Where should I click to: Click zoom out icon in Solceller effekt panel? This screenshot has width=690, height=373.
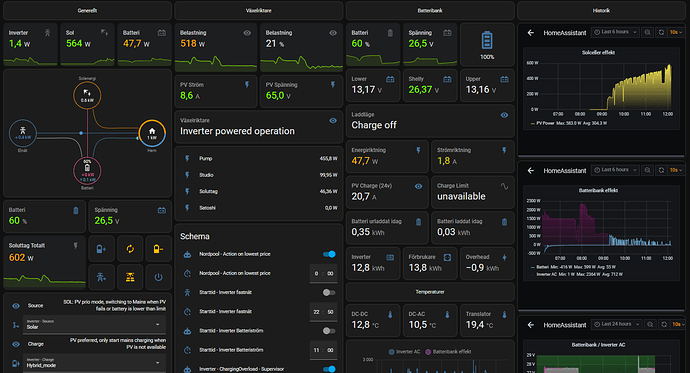[647, 32]
